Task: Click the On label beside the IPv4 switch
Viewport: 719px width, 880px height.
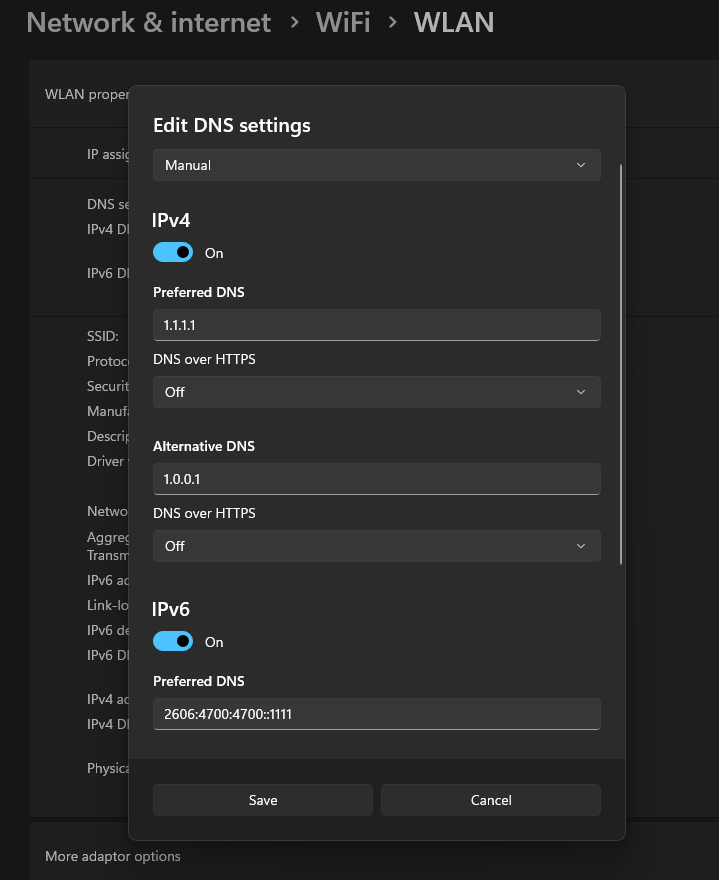Action: point(214,253)
